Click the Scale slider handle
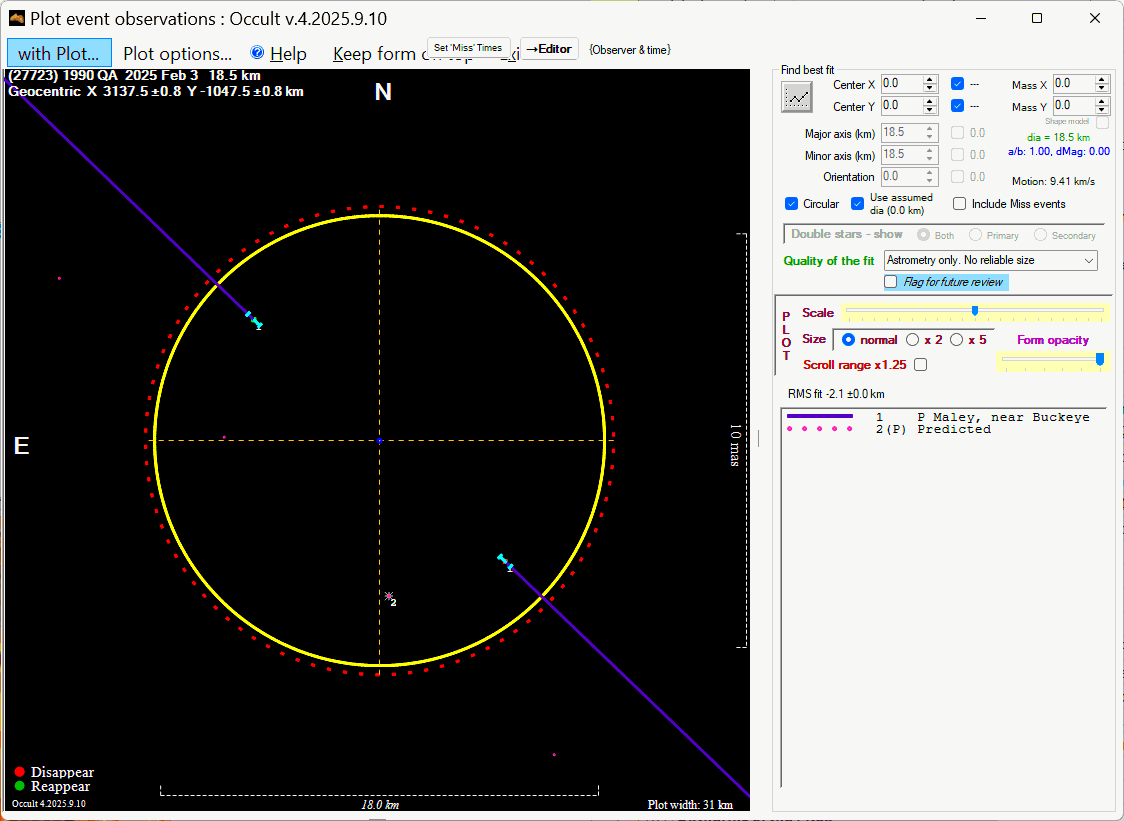 [975, 311]
